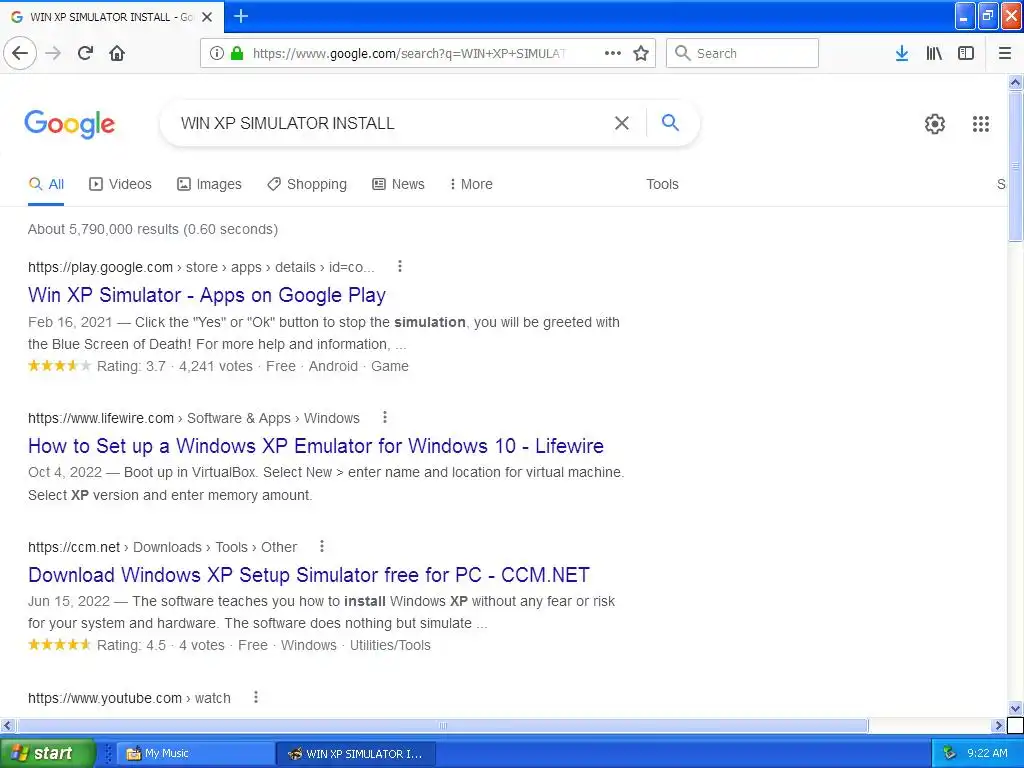Select WIN XP SIMULATOR taskbar button

click(357, 753)
